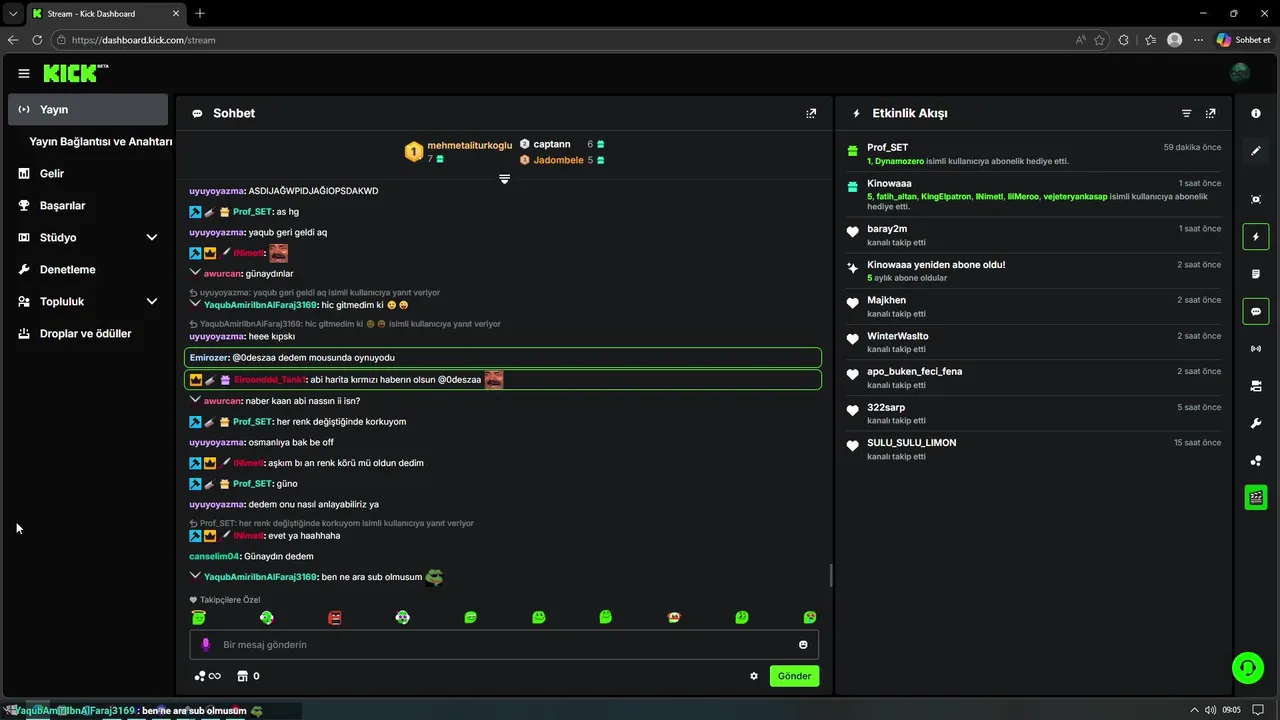Click Kinowaaa gift sub activity entry
The image size is (1280, 720).
tap(1034, 195)
